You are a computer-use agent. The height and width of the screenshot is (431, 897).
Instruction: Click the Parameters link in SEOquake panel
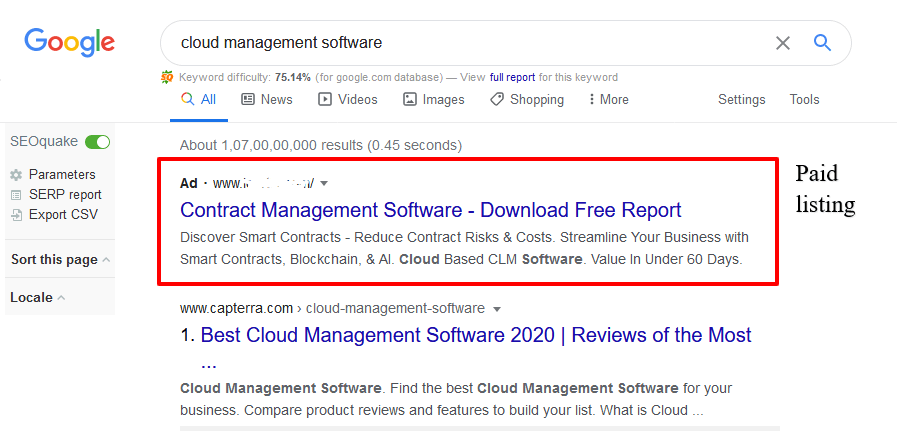(62, 175)
